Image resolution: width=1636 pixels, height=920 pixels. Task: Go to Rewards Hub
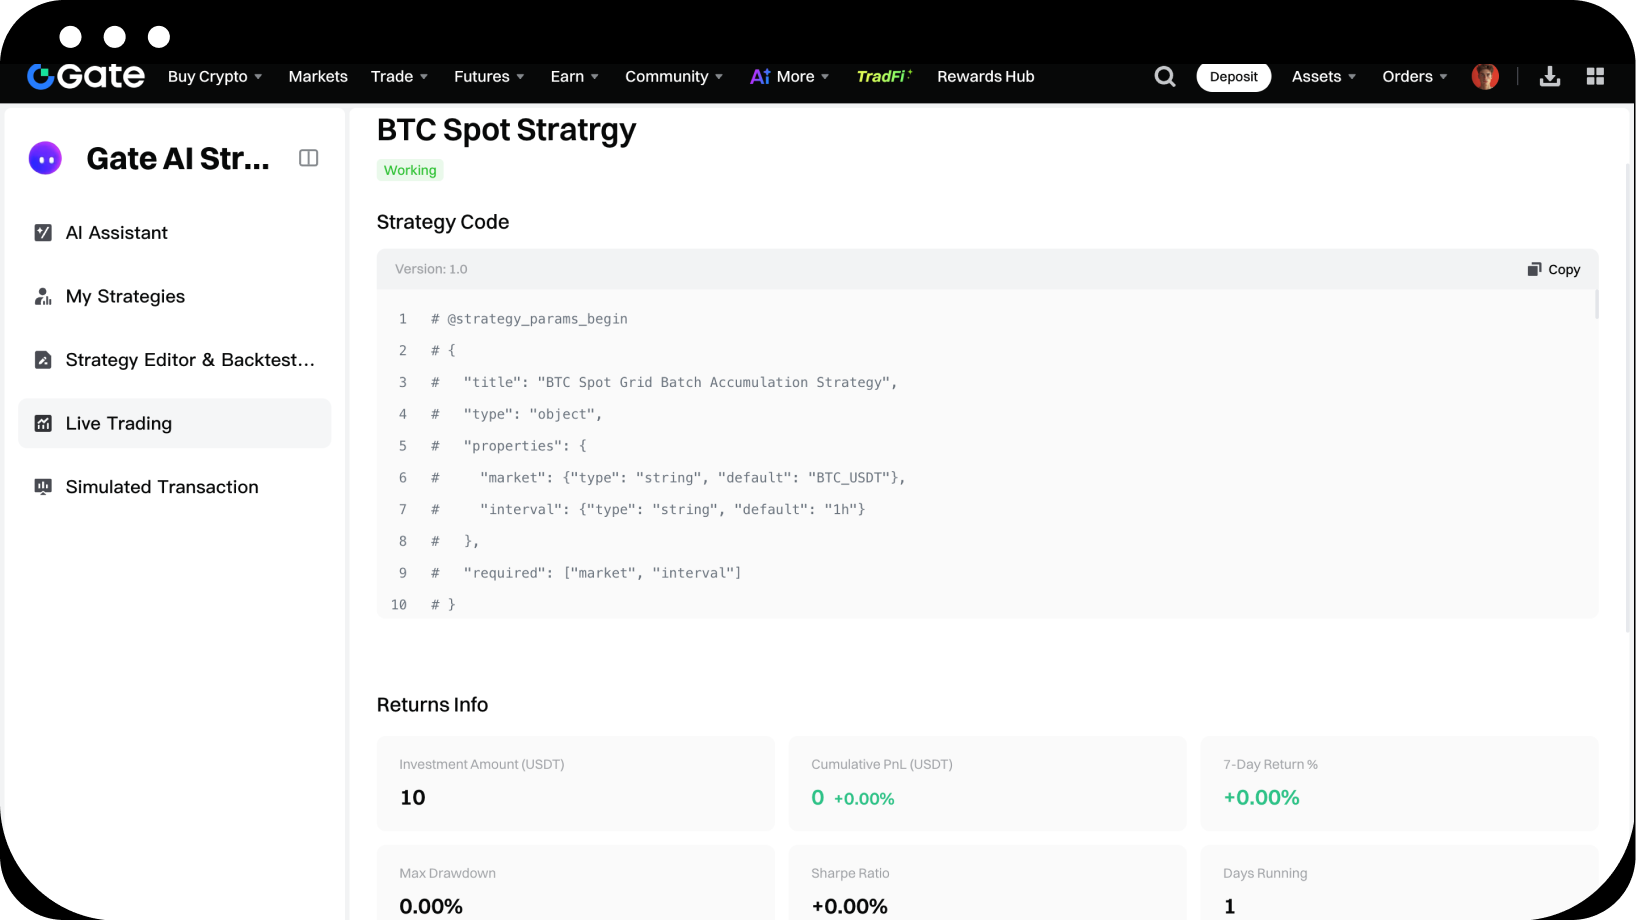[x=986, y=77]
